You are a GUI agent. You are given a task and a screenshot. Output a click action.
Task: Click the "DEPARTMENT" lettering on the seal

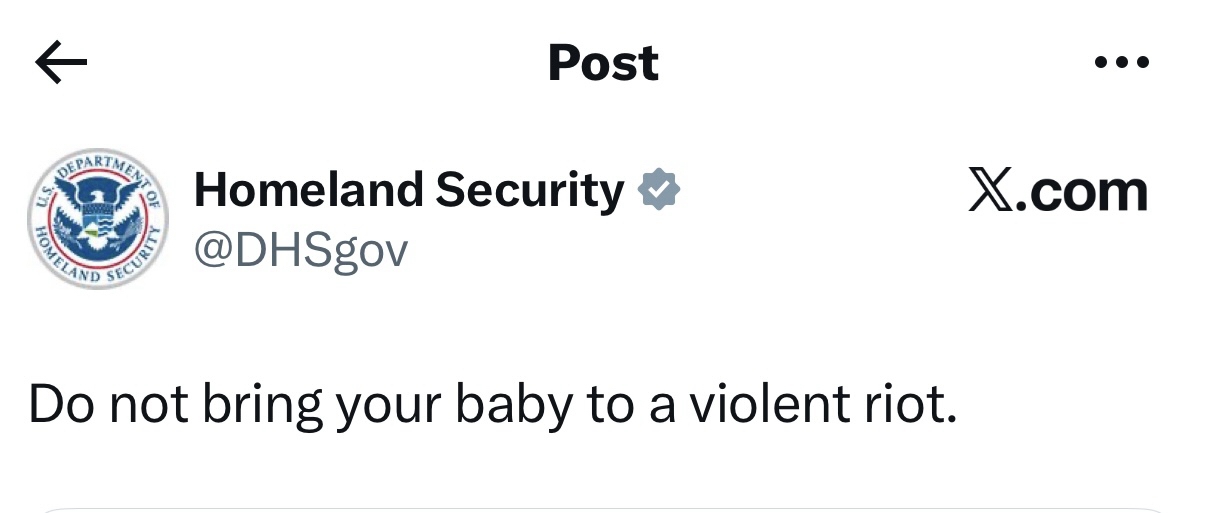pos(95,163)
